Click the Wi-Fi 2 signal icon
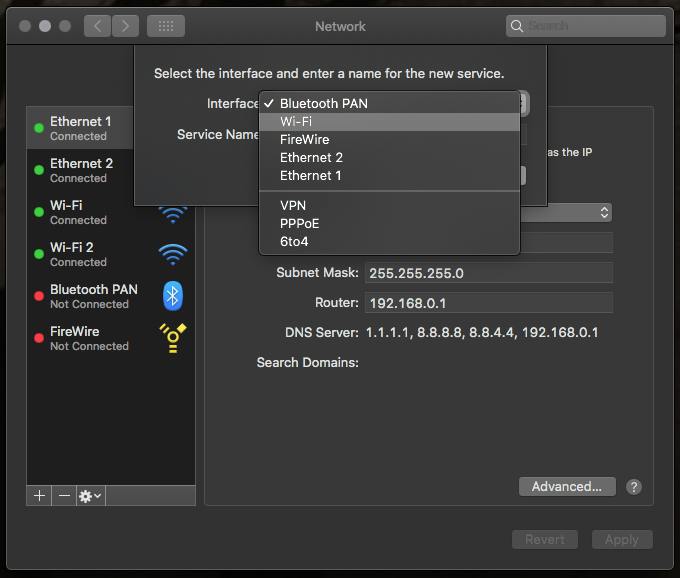680x578 pixels. [173, 254]
